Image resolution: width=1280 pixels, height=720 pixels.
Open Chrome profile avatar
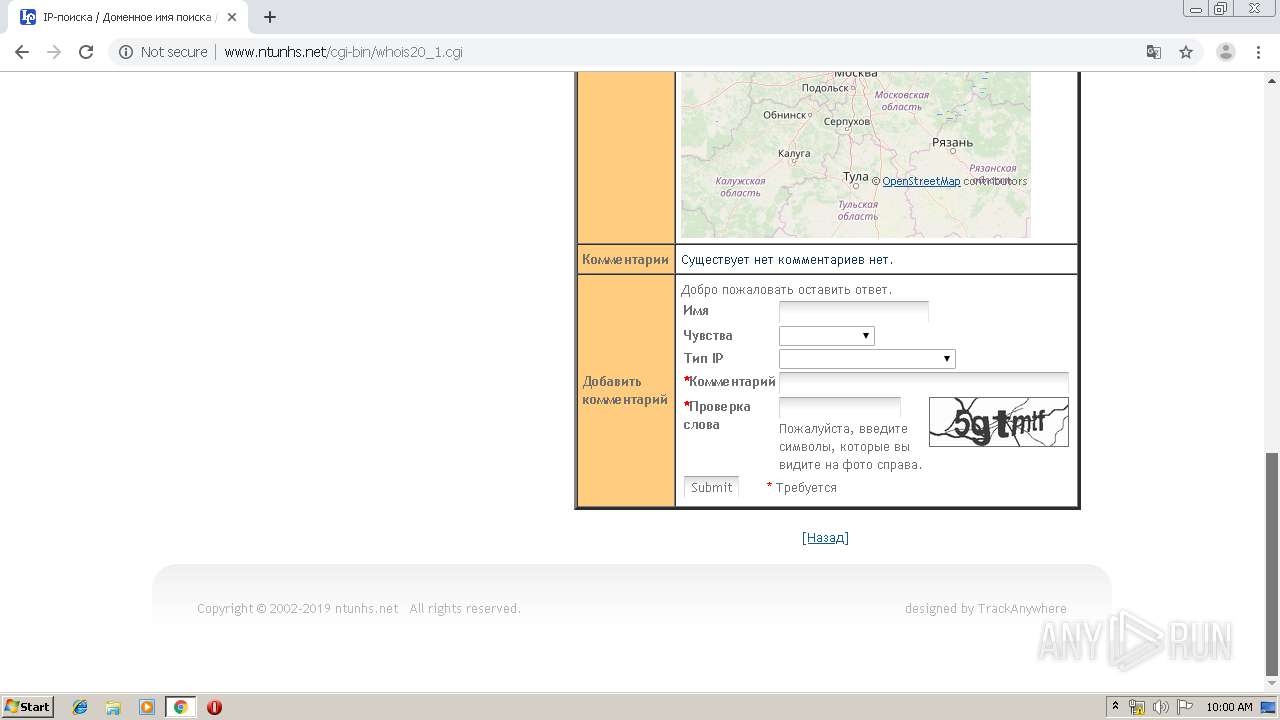click(1226, 52)
